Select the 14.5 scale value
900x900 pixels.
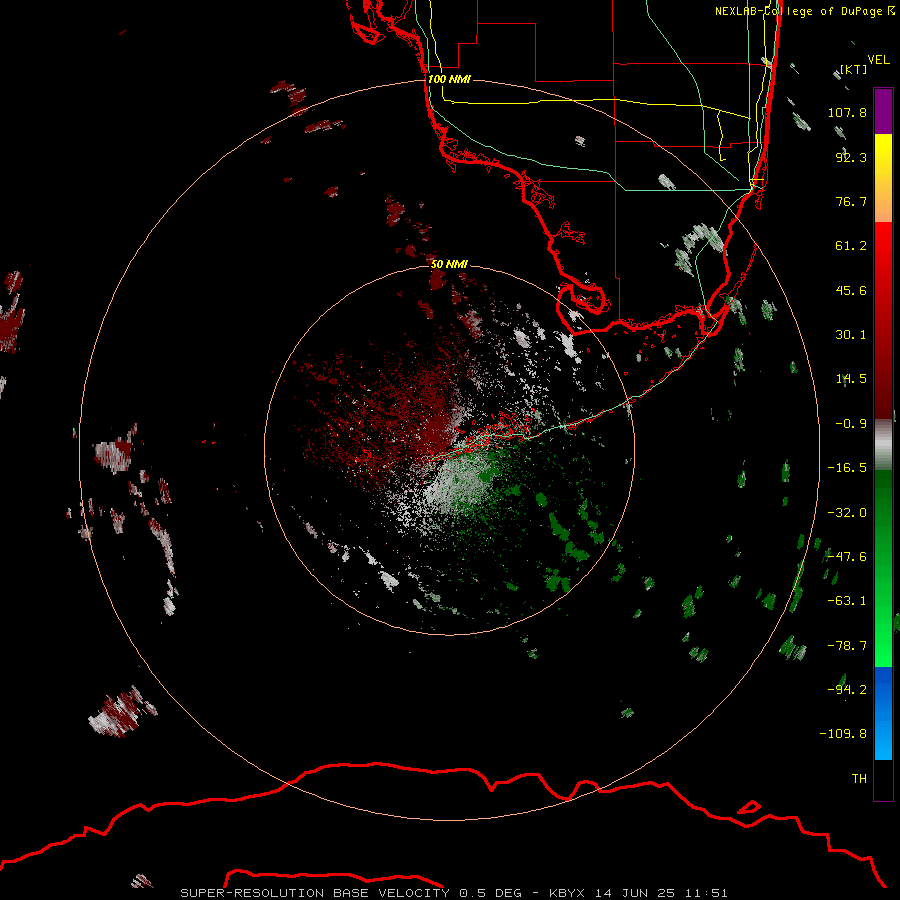pos(851,379)
